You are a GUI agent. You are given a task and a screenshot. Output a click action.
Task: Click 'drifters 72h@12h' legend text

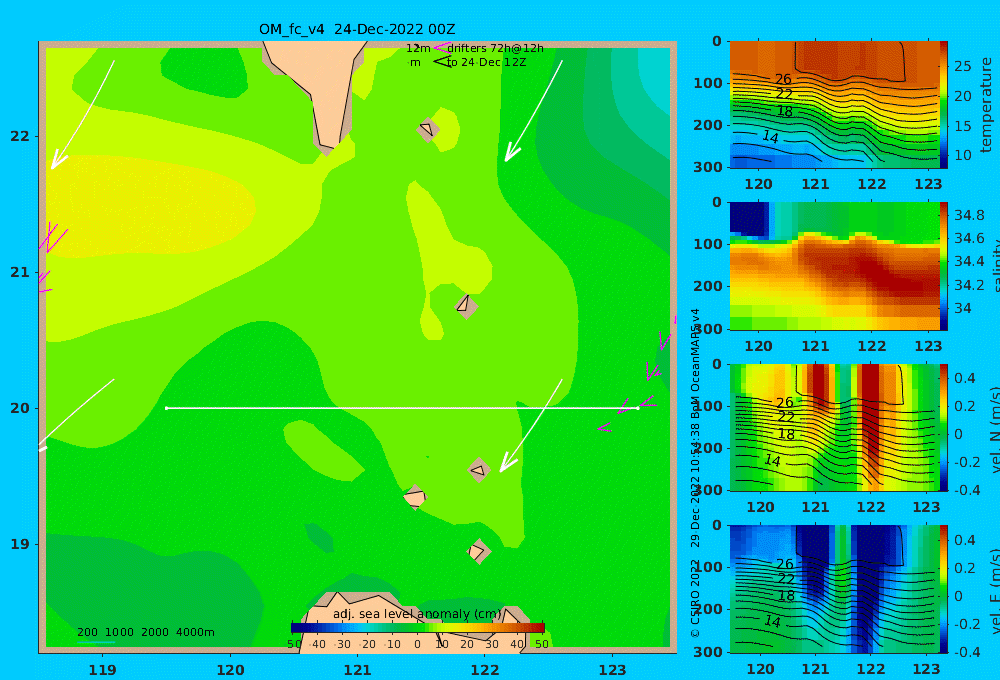(x=495, y=48)
